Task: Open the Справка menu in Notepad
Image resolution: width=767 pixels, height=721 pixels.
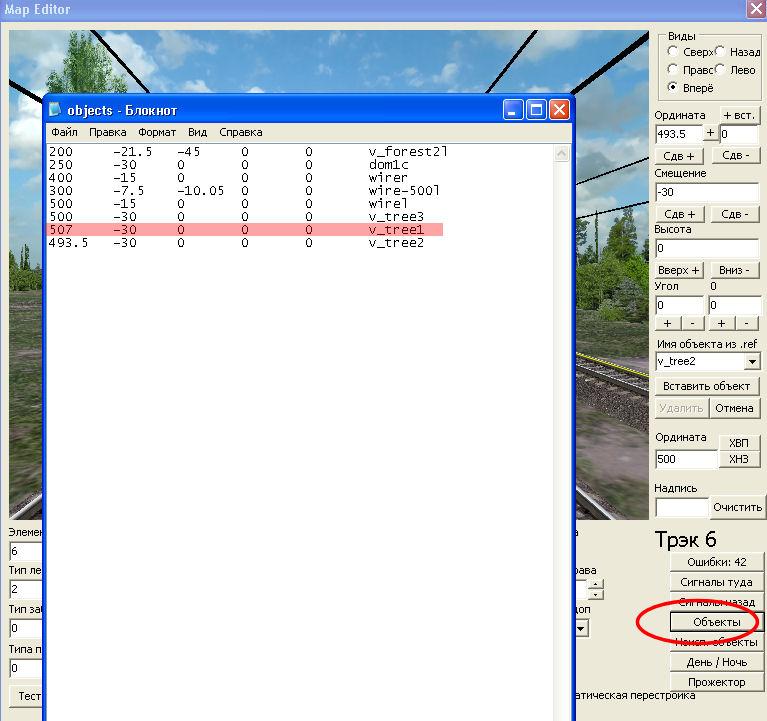Action: click(x=240, y=132)
